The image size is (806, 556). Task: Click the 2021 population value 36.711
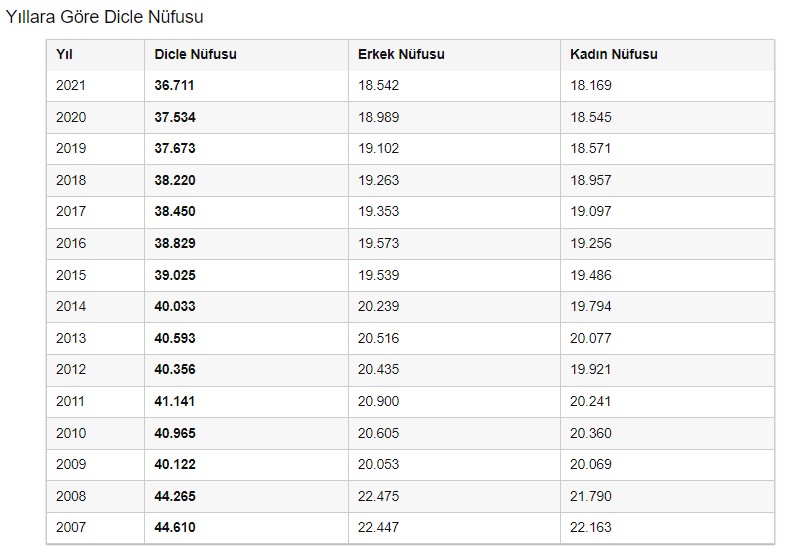175,86
